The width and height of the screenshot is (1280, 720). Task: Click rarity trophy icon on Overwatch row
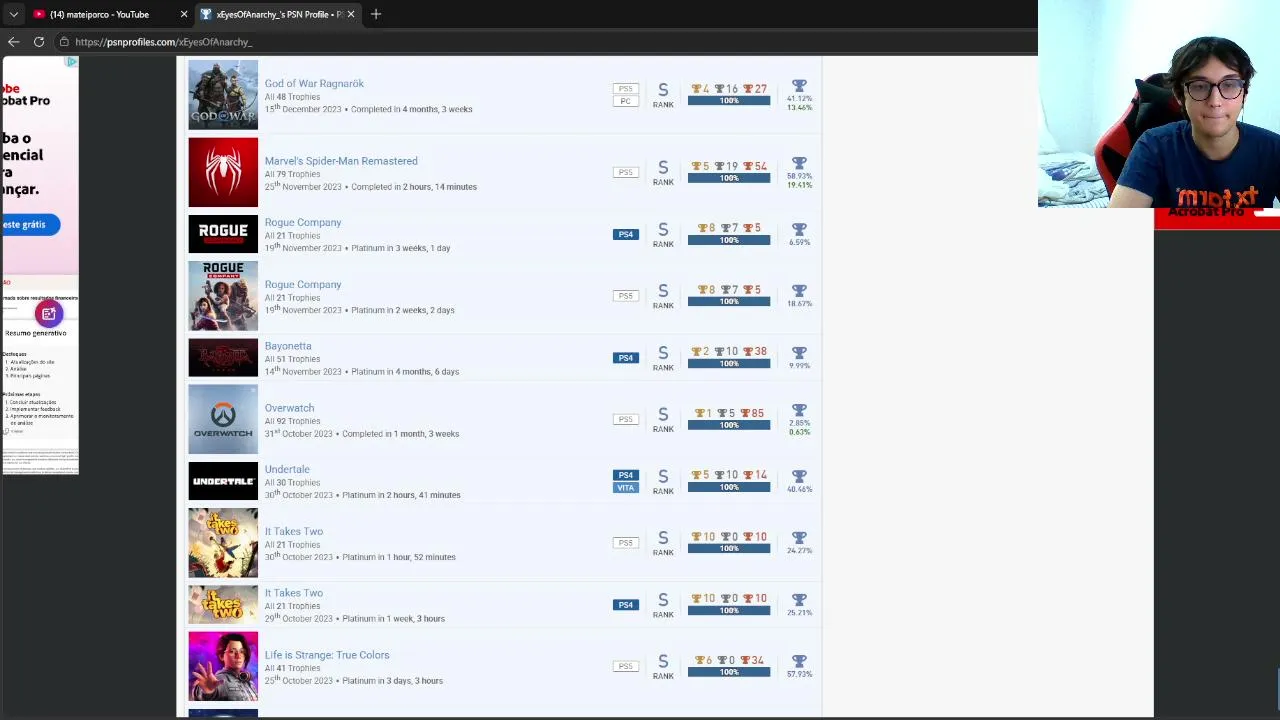click(799, 411)
